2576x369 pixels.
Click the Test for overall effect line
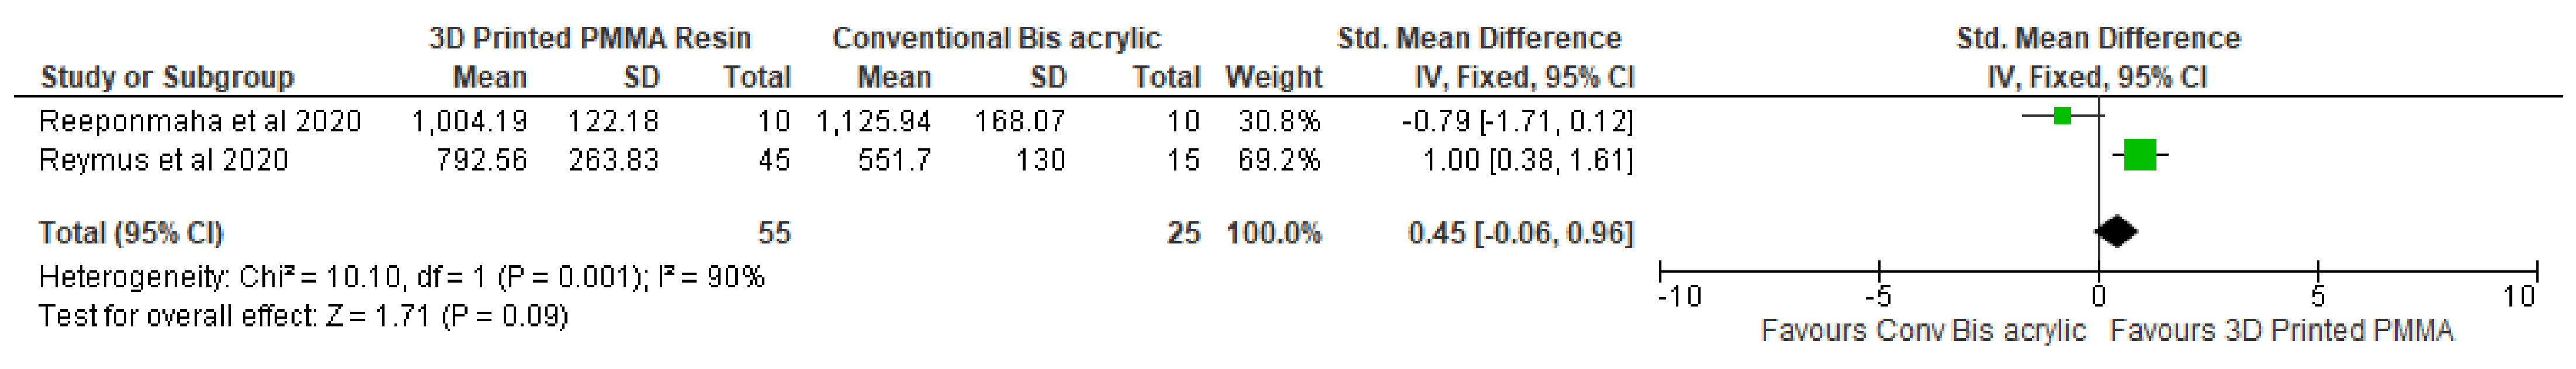303,317
